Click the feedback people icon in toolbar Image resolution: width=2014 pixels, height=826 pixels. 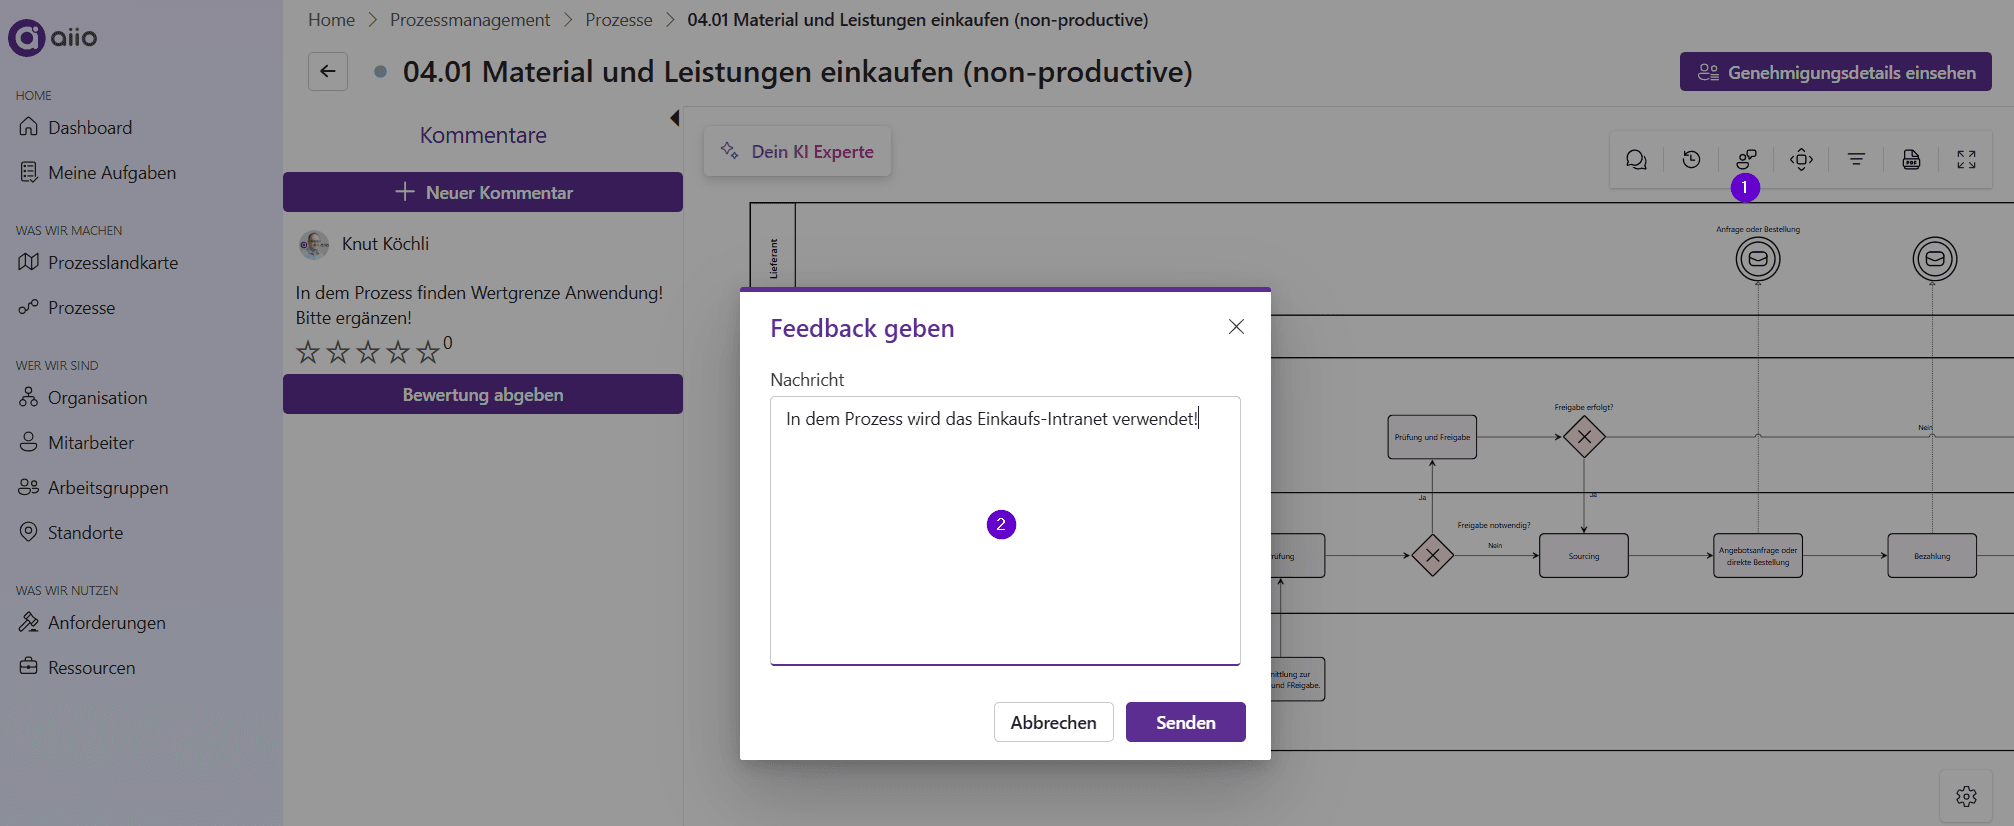(x=1746, y=159)
